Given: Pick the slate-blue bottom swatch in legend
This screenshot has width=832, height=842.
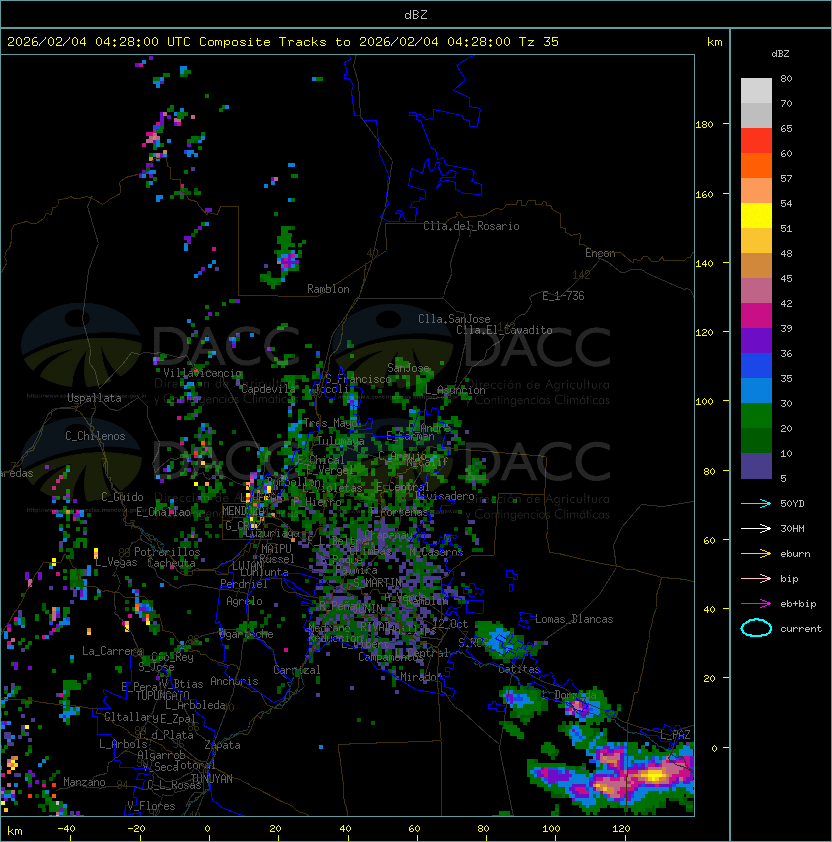Looking at the screenshot, I should [756, 466].
